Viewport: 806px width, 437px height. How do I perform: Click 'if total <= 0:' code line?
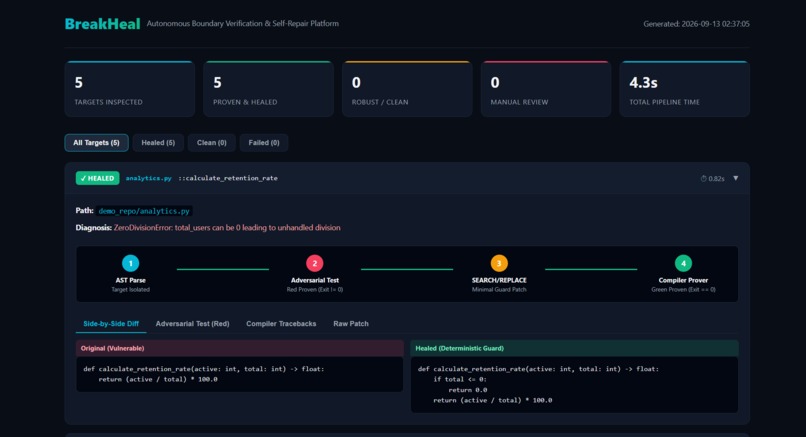(460, 379)
